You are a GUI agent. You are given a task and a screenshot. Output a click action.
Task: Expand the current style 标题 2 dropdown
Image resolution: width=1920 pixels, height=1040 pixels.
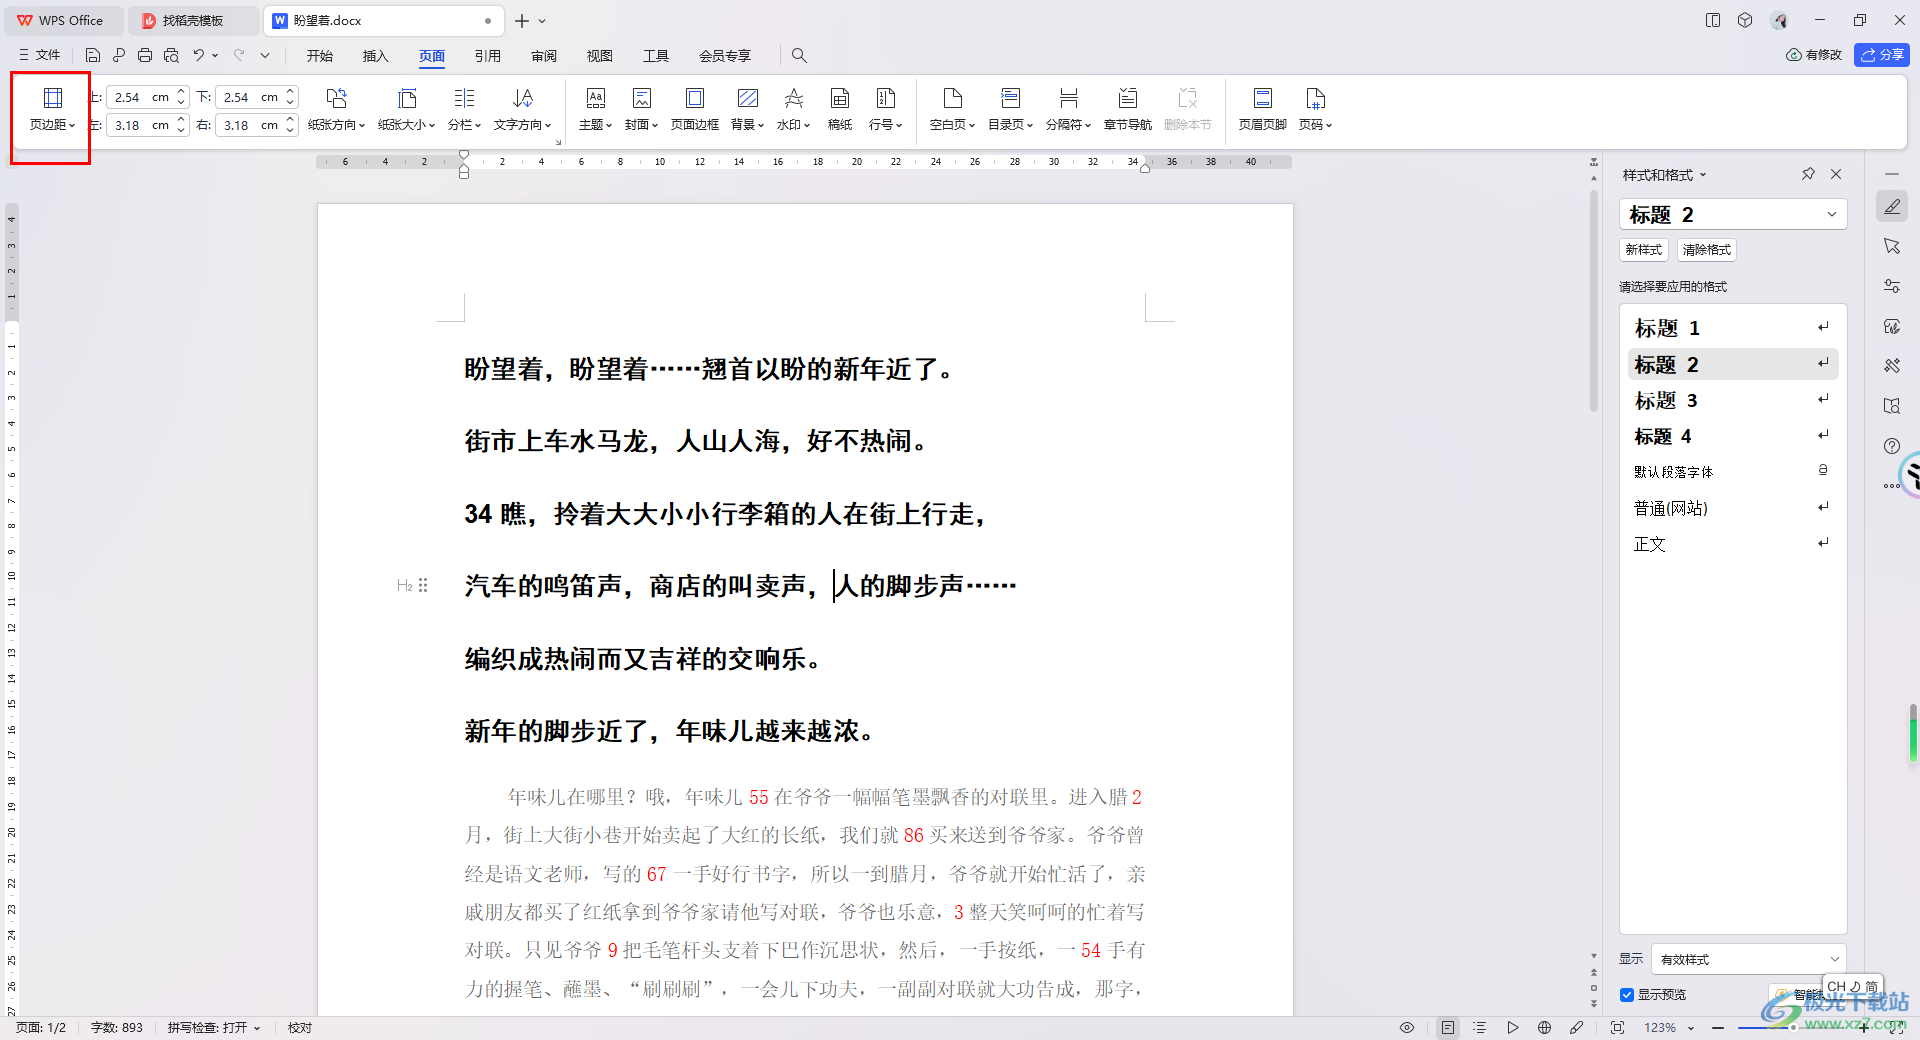[x=1831, y=214]
